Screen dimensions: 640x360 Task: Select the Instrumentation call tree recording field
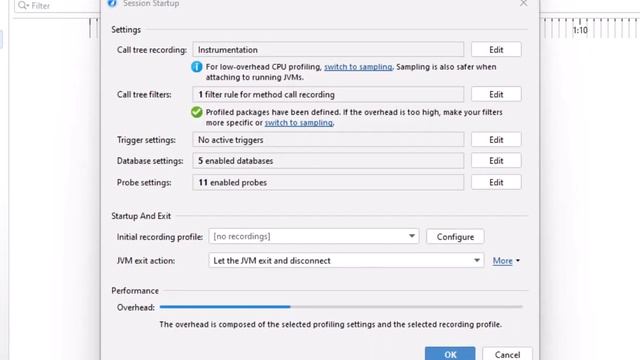tap(328, 50)
